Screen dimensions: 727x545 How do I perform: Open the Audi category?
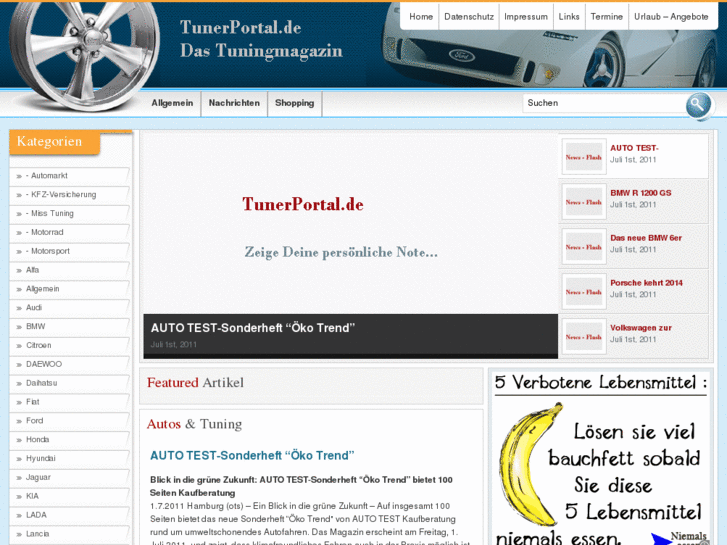click(34, 308)
